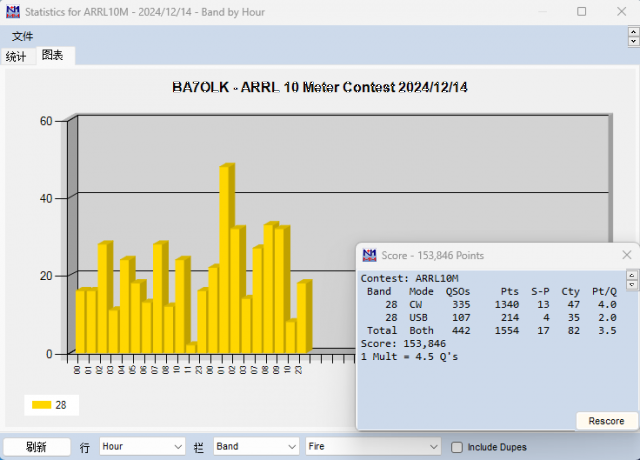Click the CW Cty value 47
The image size is (640, 460).
(x=573, y=304)
